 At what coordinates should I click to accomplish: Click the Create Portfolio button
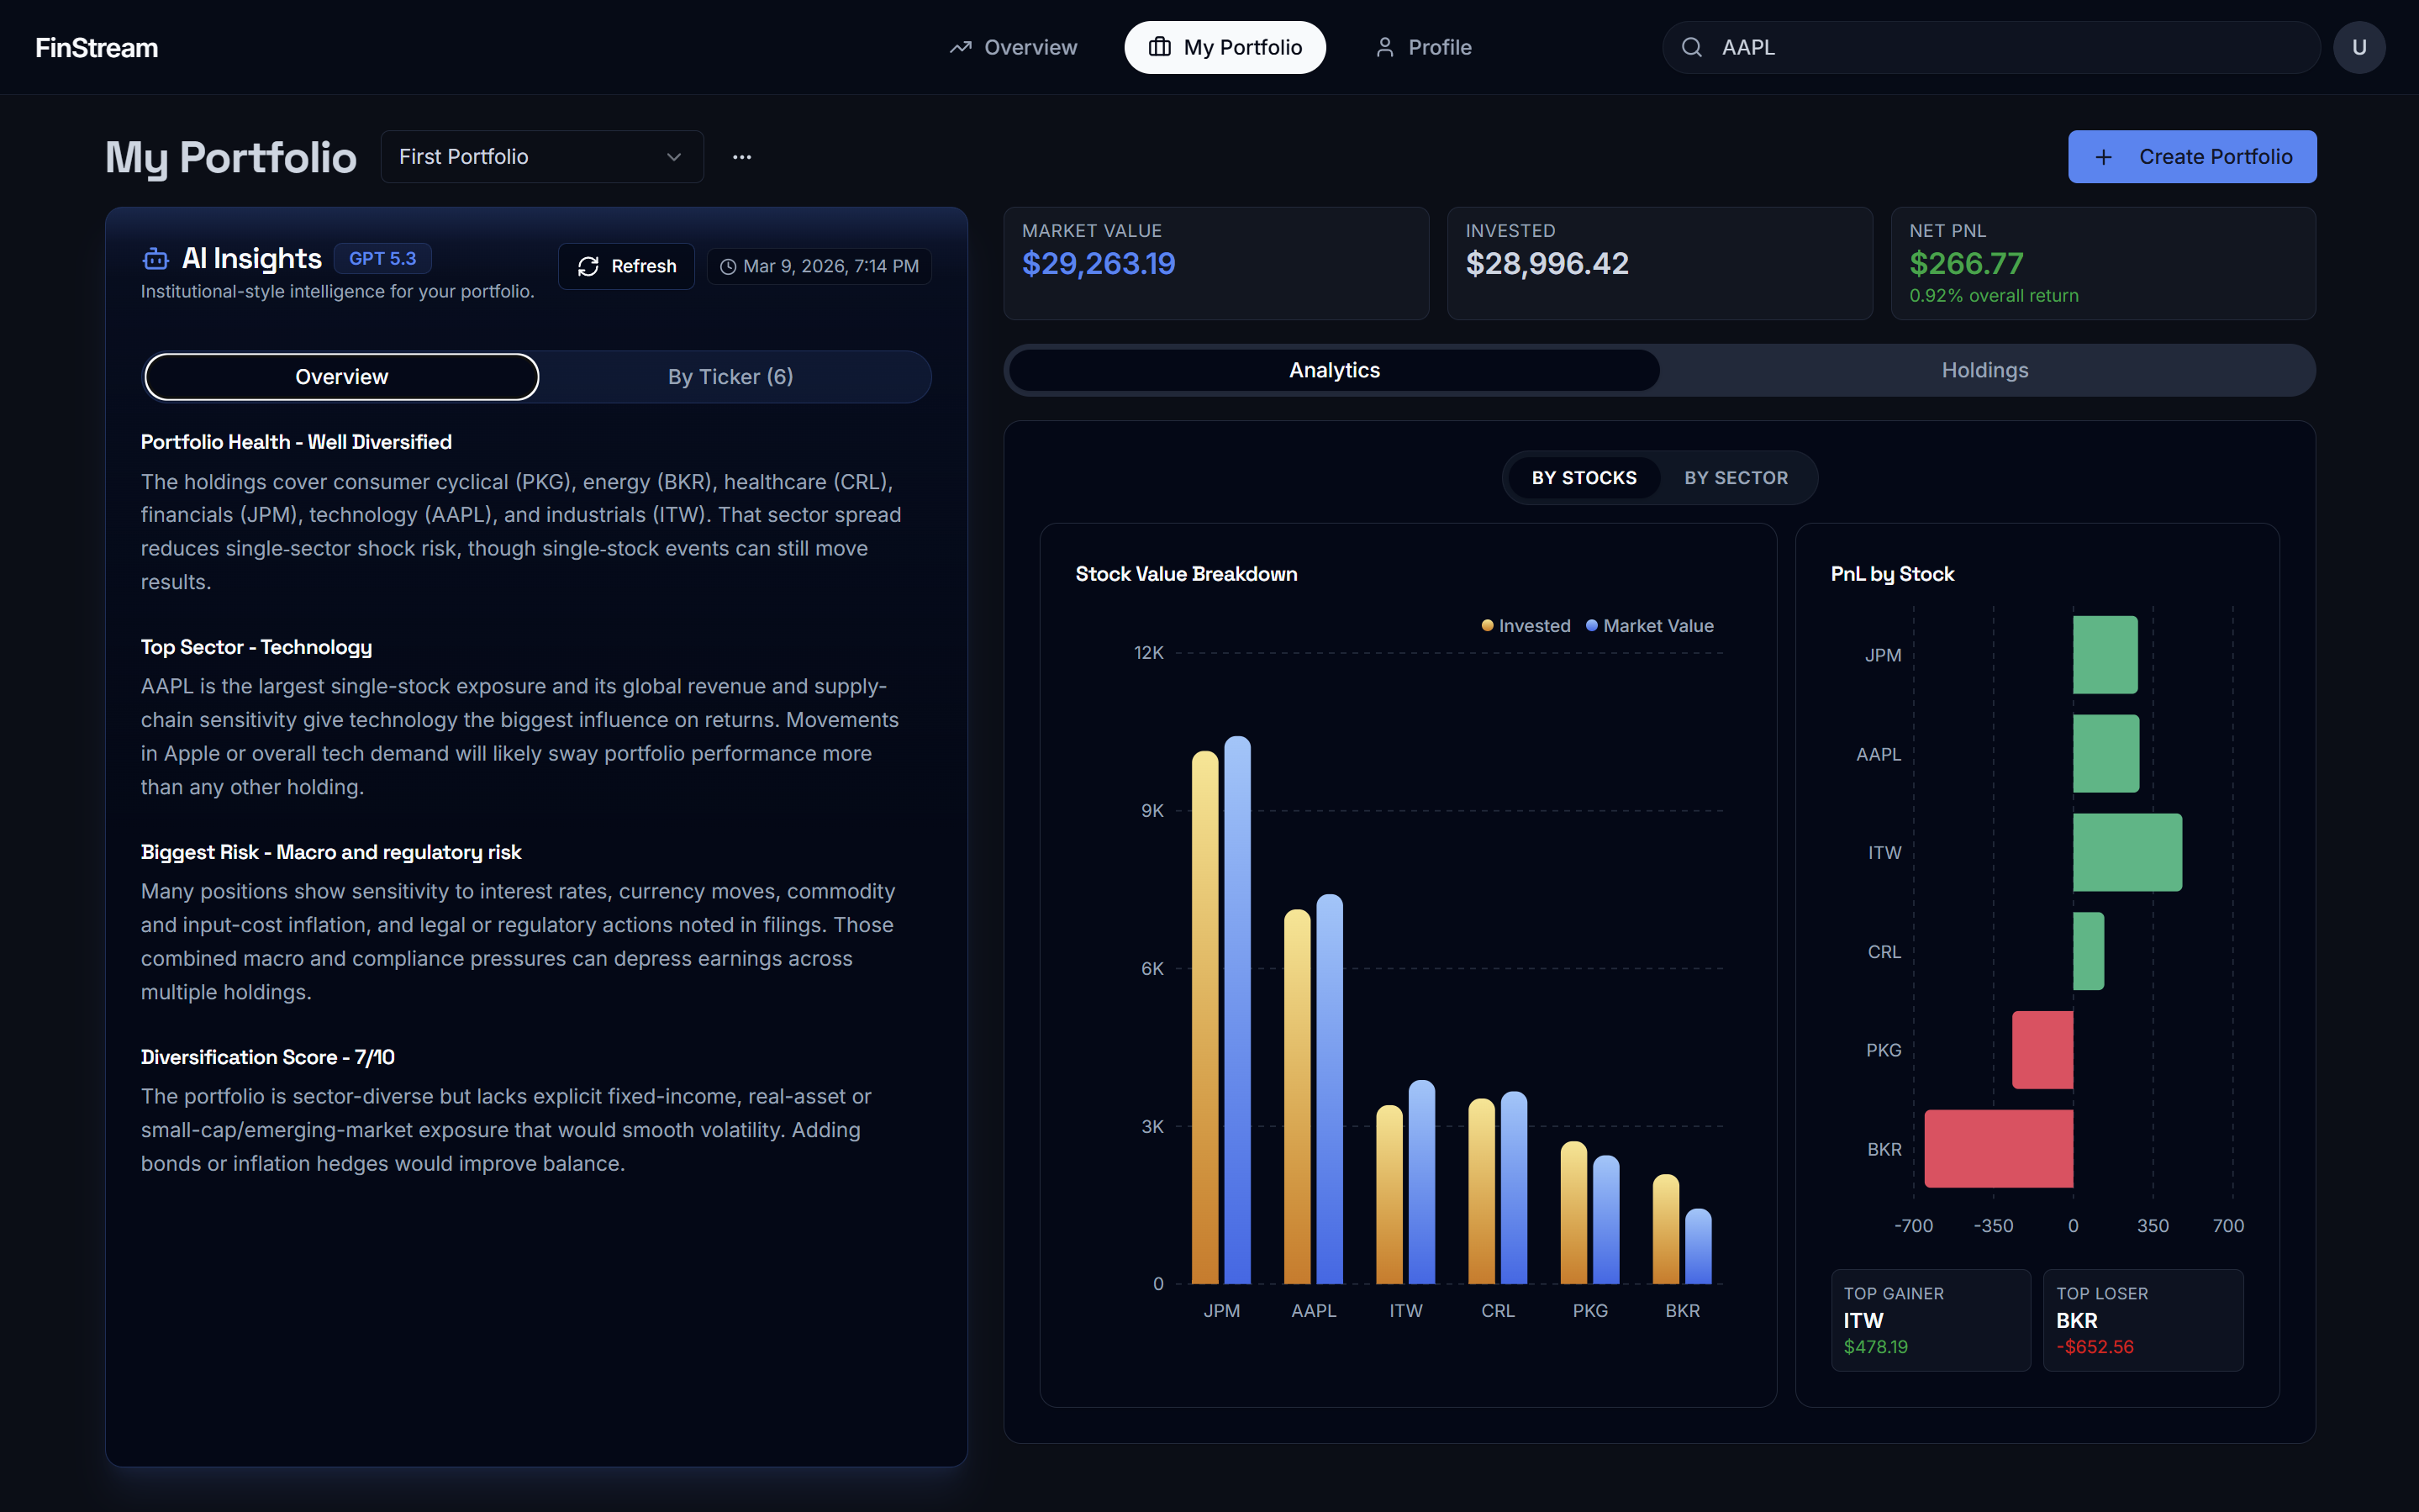(x=2191, y=157)
